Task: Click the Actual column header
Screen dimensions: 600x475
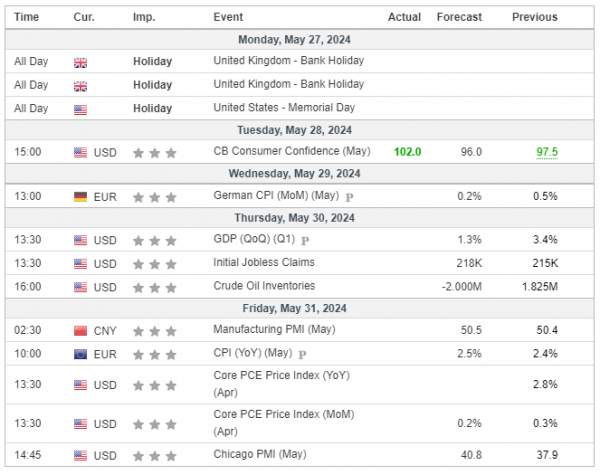Action: tap(404, 17)
